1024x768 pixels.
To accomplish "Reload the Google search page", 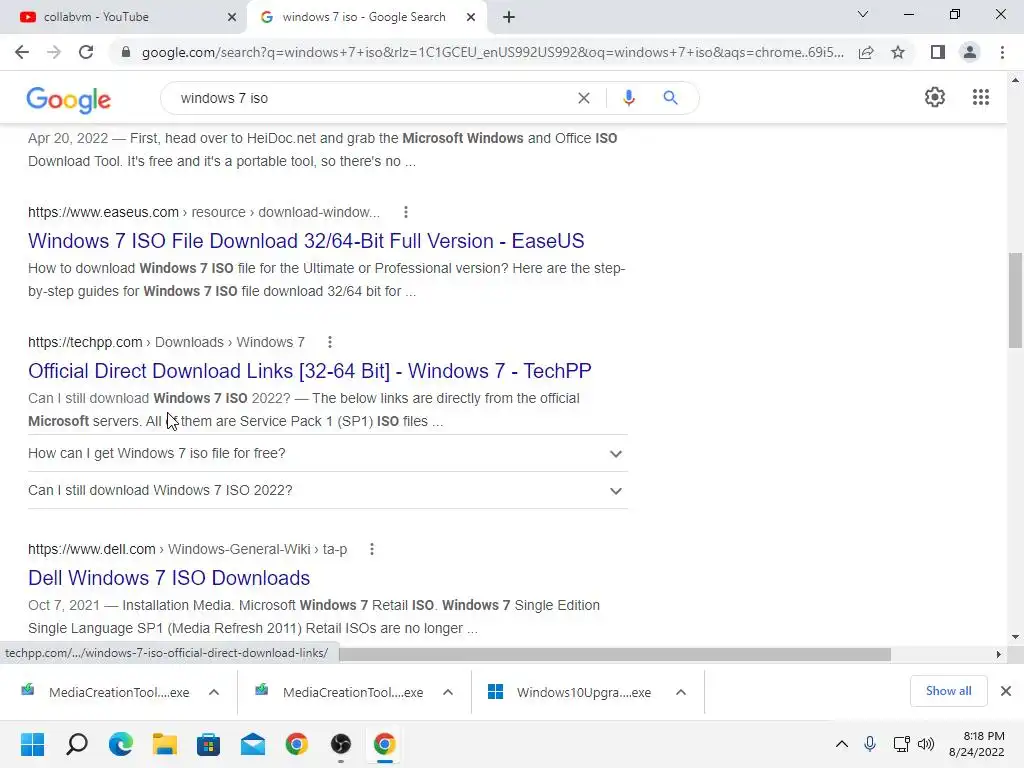I will [86, 52].
